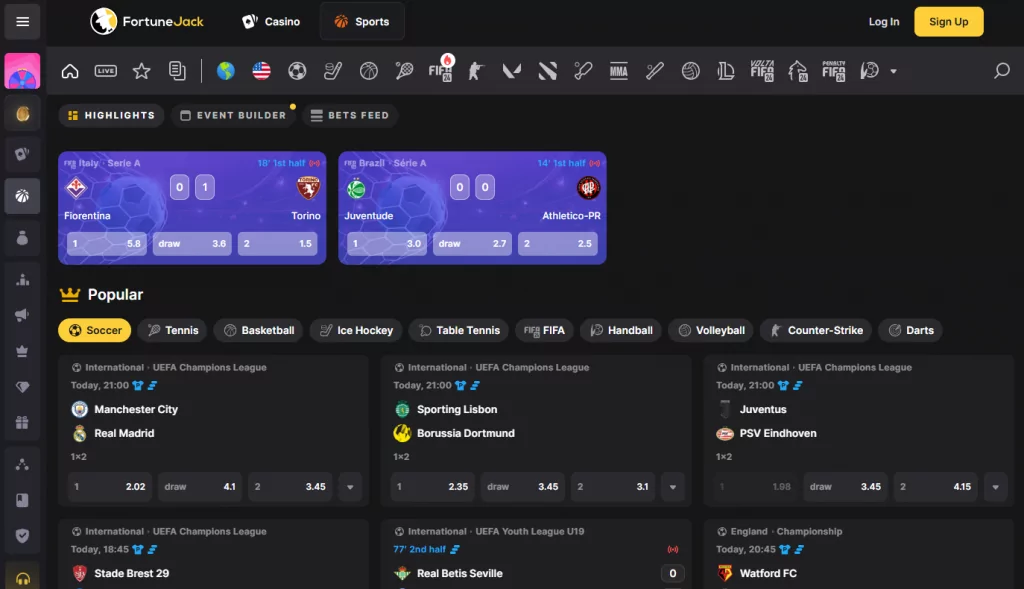Screen dimensions: 1024x589
Task: Select the Soccer filter chip
Action: point(96,330)
